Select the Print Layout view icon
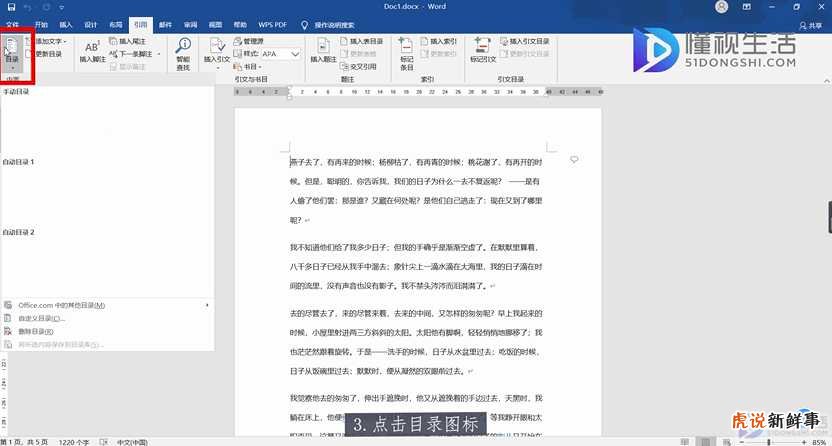Image resolution: width=832 pixels, height=446 pixels. click(x=705, y=442)
